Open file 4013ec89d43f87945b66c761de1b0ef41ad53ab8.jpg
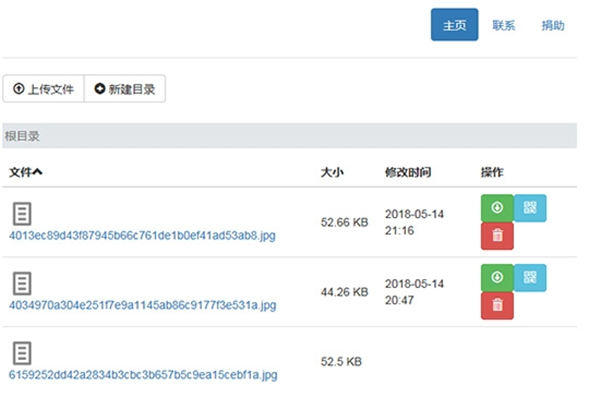This screenshot has height=396, width=600. tap(142, 235)
